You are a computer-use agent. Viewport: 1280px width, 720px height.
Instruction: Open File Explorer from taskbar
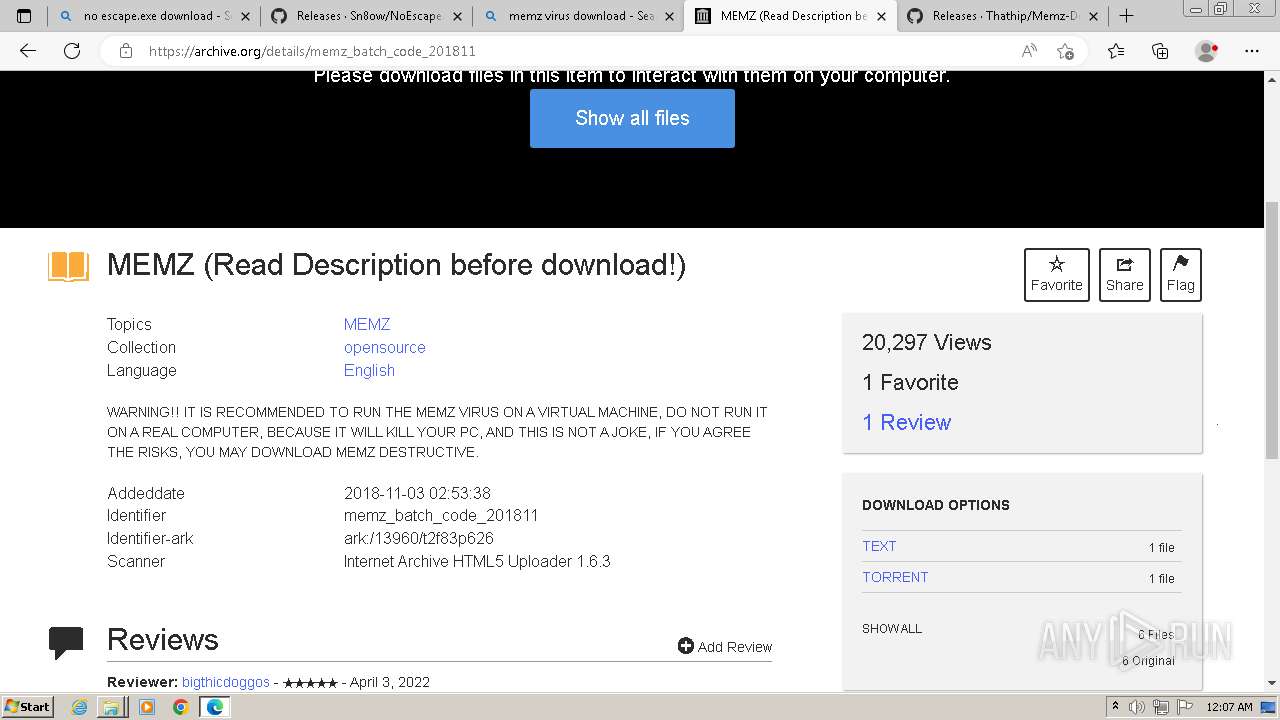pos(111,707)
